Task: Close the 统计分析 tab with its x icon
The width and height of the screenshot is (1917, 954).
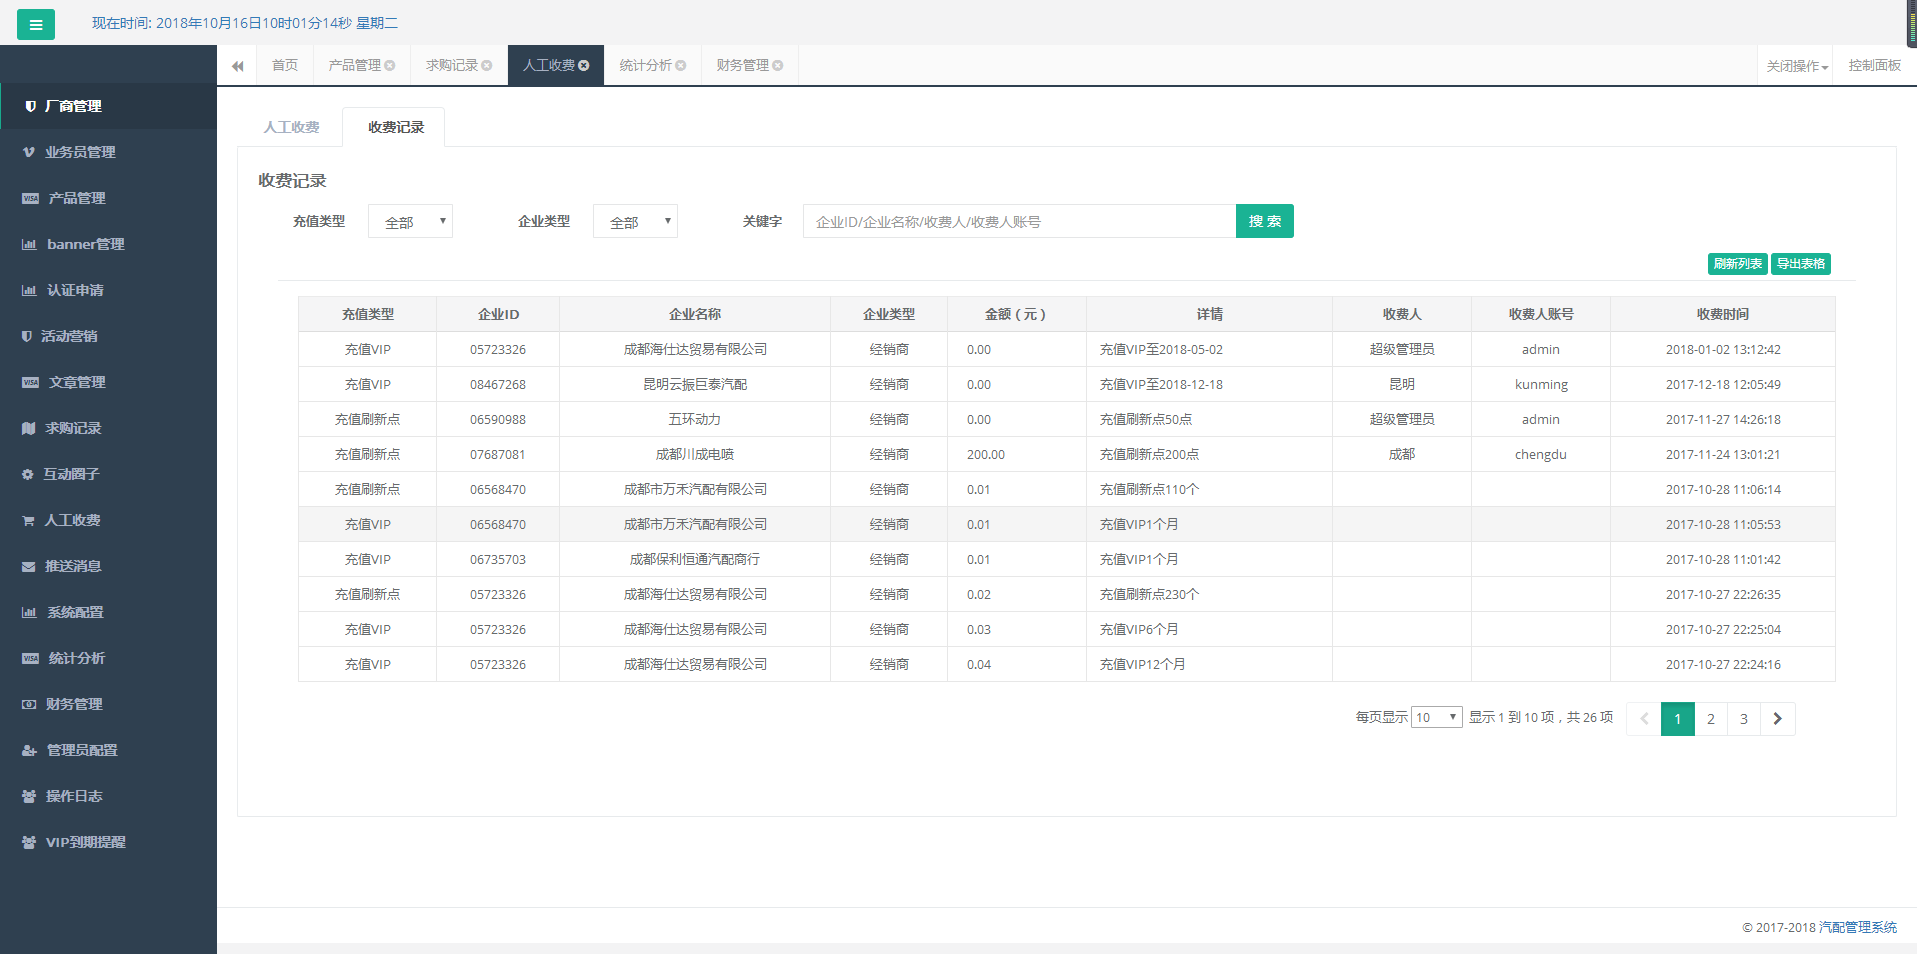Action: (681, 66)
